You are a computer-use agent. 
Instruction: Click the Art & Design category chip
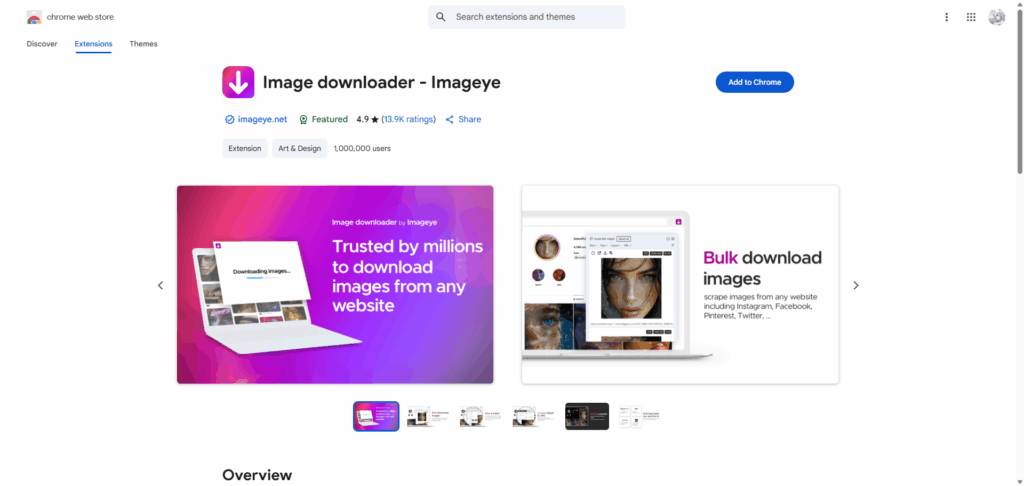[300, 148]
